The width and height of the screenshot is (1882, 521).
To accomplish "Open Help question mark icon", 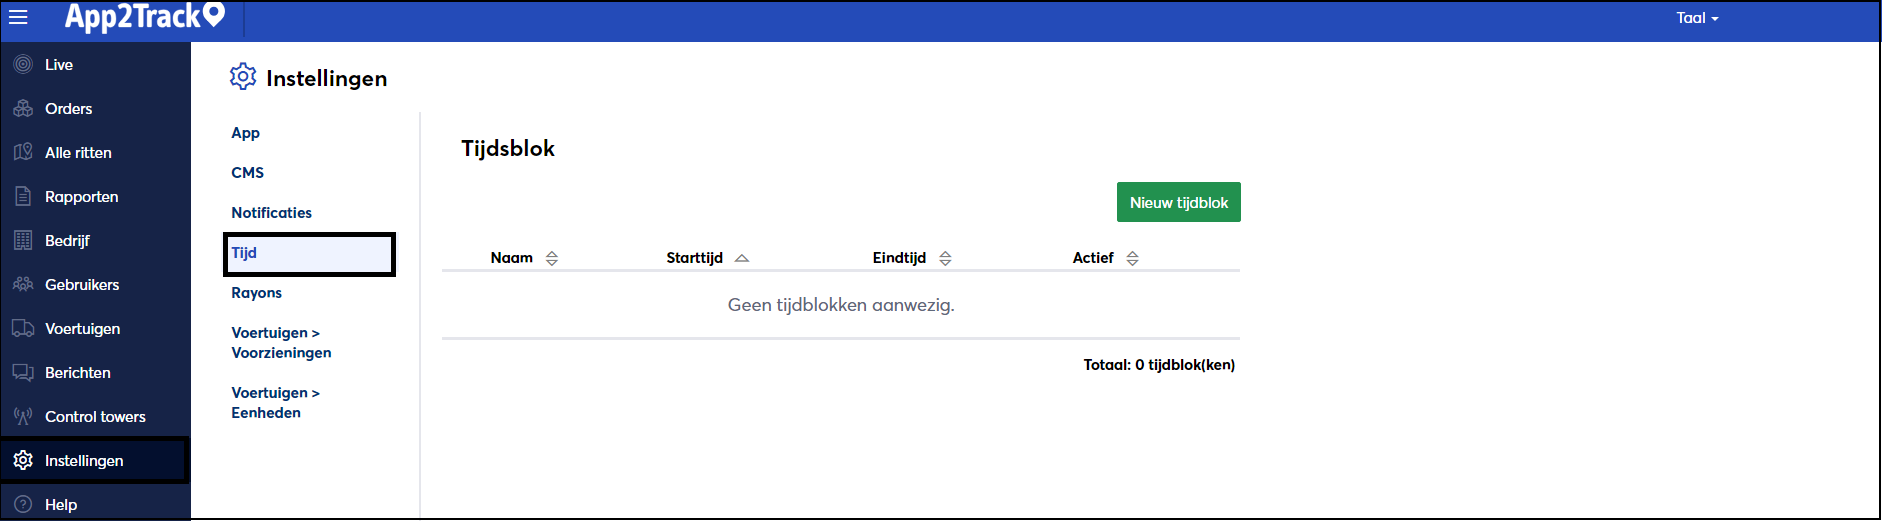I will (x=23, y=504).
